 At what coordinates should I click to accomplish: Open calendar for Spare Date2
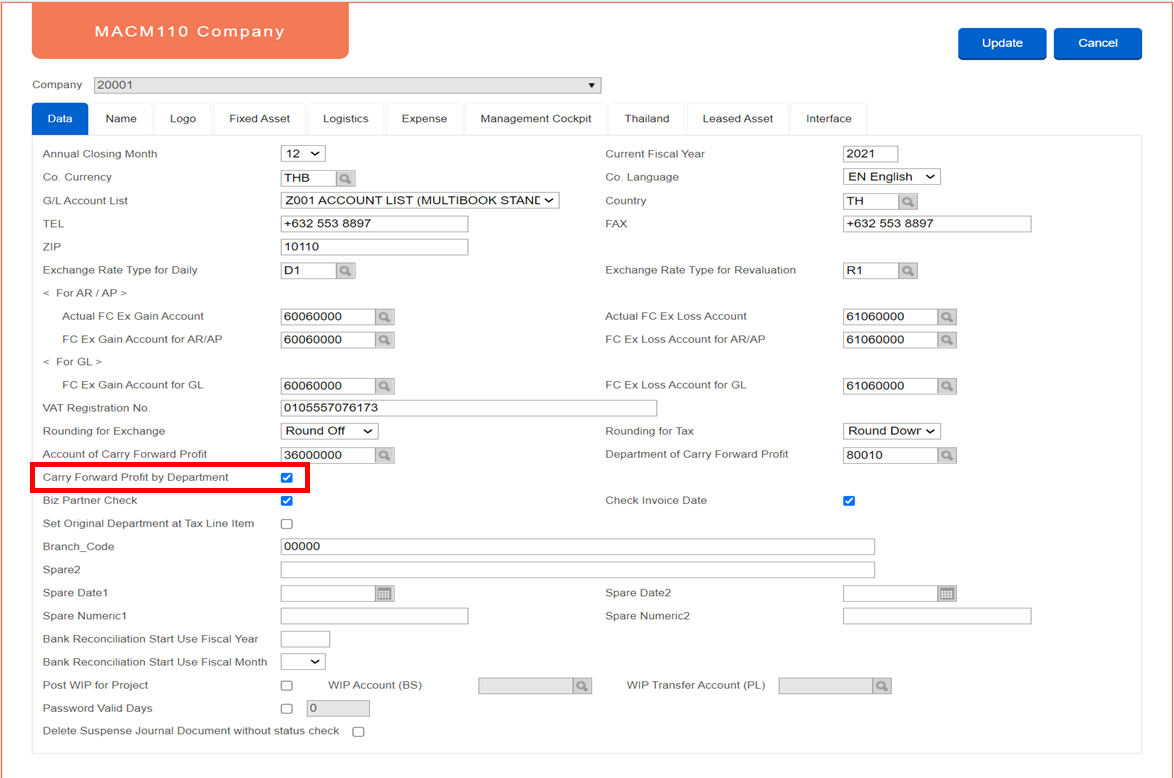pyautogui.click(x=946, y=594)
